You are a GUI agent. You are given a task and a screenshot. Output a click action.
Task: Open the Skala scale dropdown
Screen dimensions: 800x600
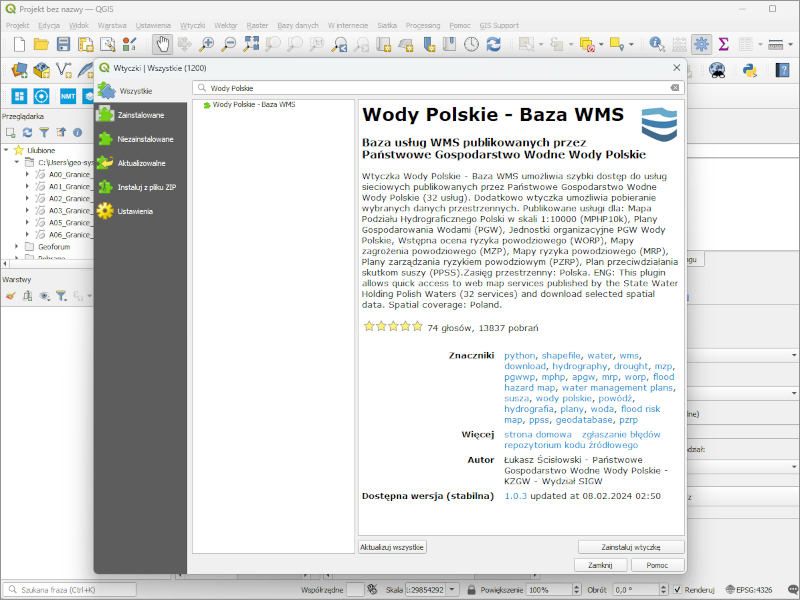click(453, 590)
